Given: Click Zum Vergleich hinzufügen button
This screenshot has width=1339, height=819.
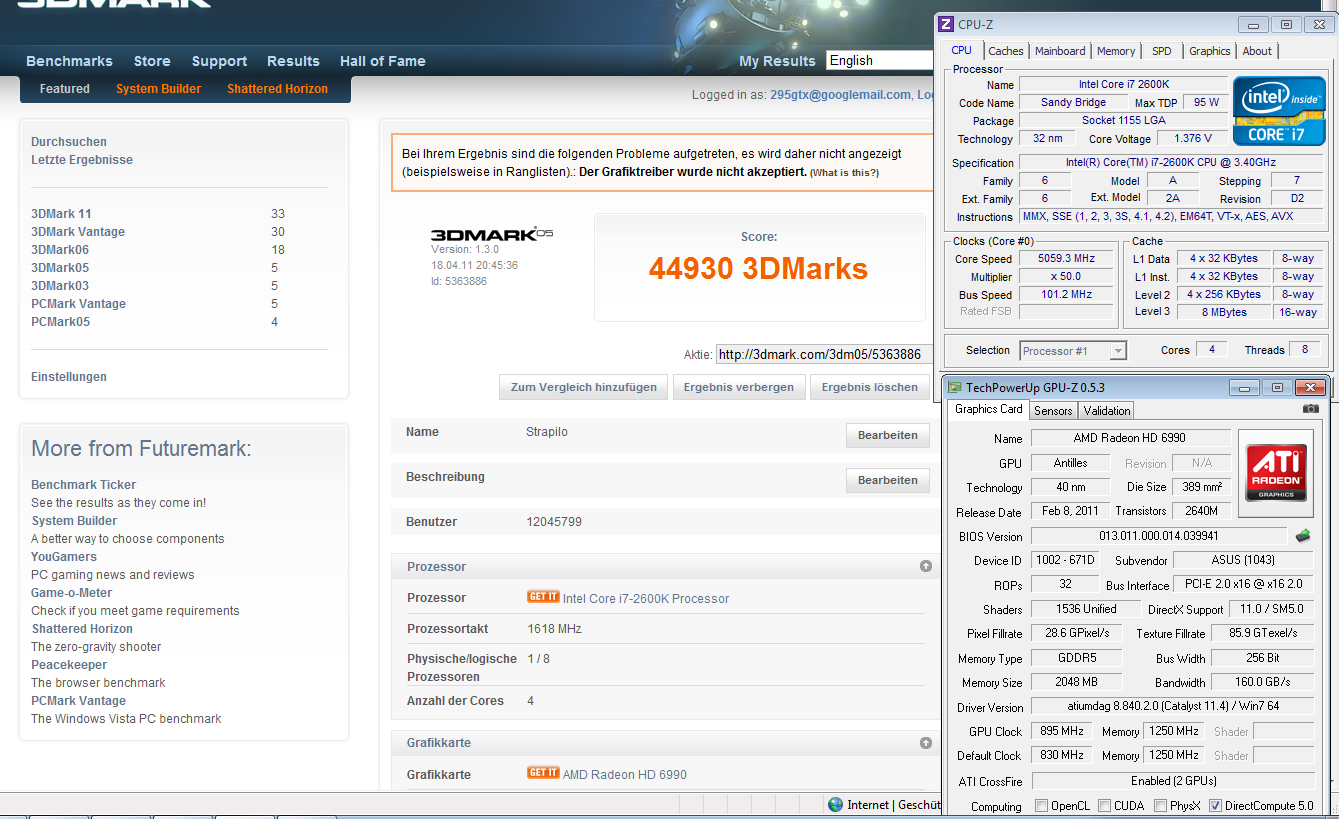Looking at the screenshot, I should [584, 387].
